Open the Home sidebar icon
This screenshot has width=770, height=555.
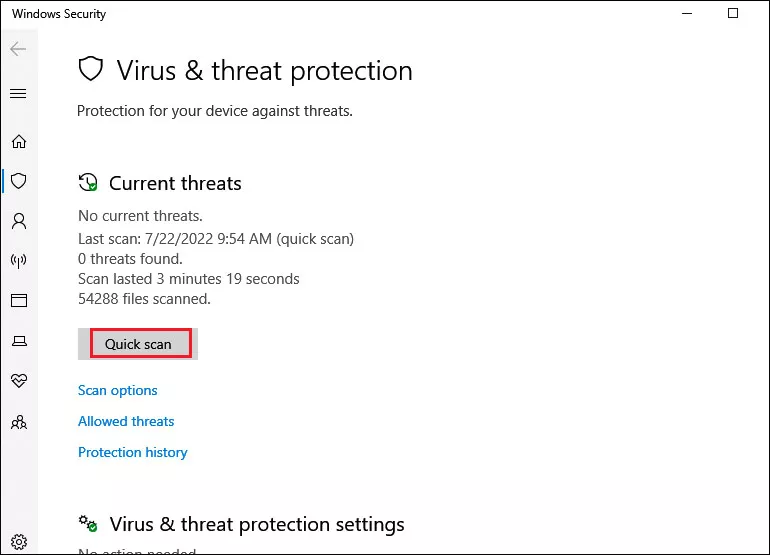click(19, 141)
